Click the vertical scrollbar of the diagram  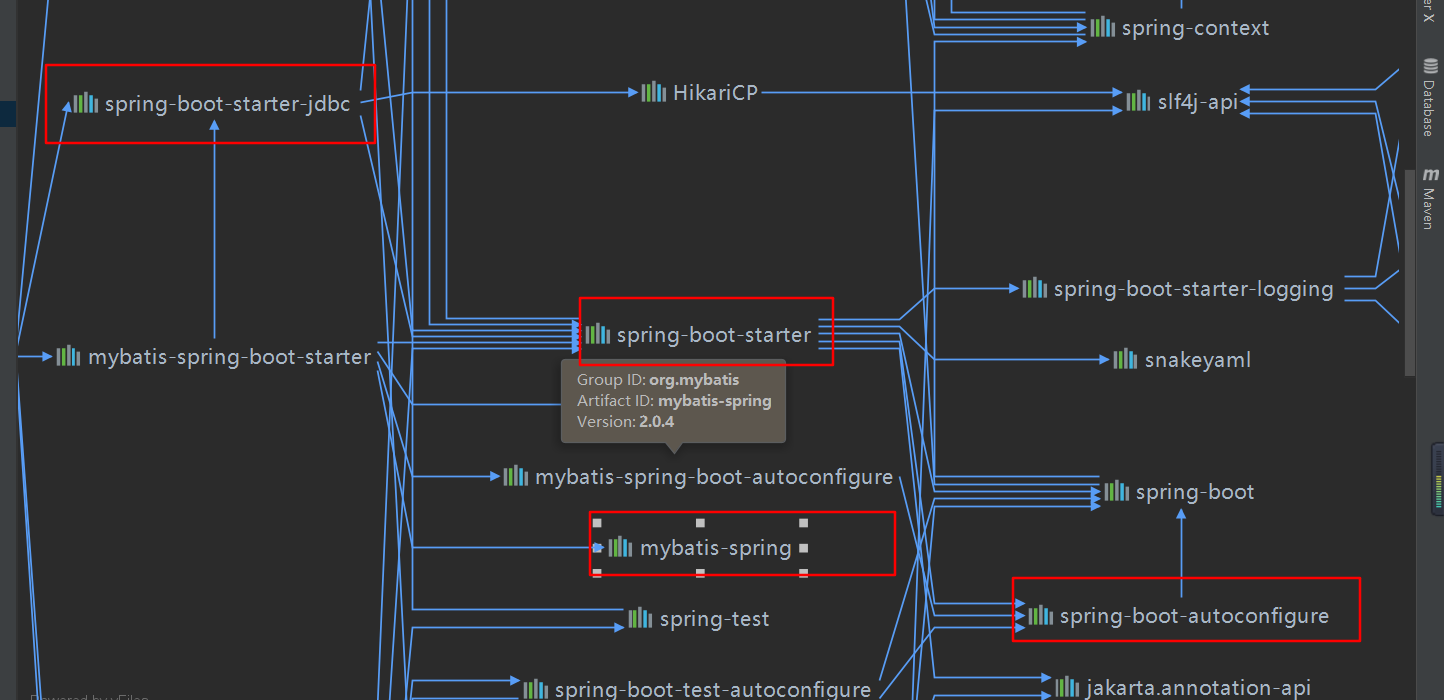1410,272
